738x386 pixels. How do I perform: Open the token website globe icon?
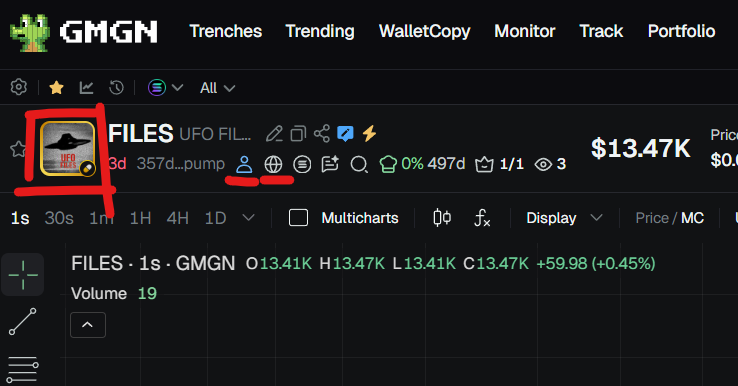(273, 164)
